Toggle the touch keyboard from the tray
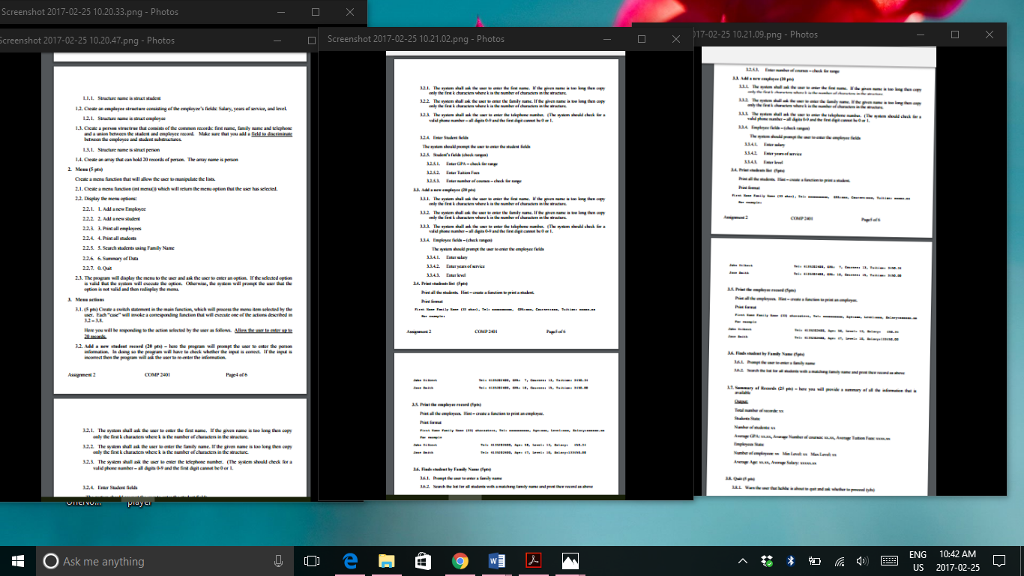 [x=890, y=561]
